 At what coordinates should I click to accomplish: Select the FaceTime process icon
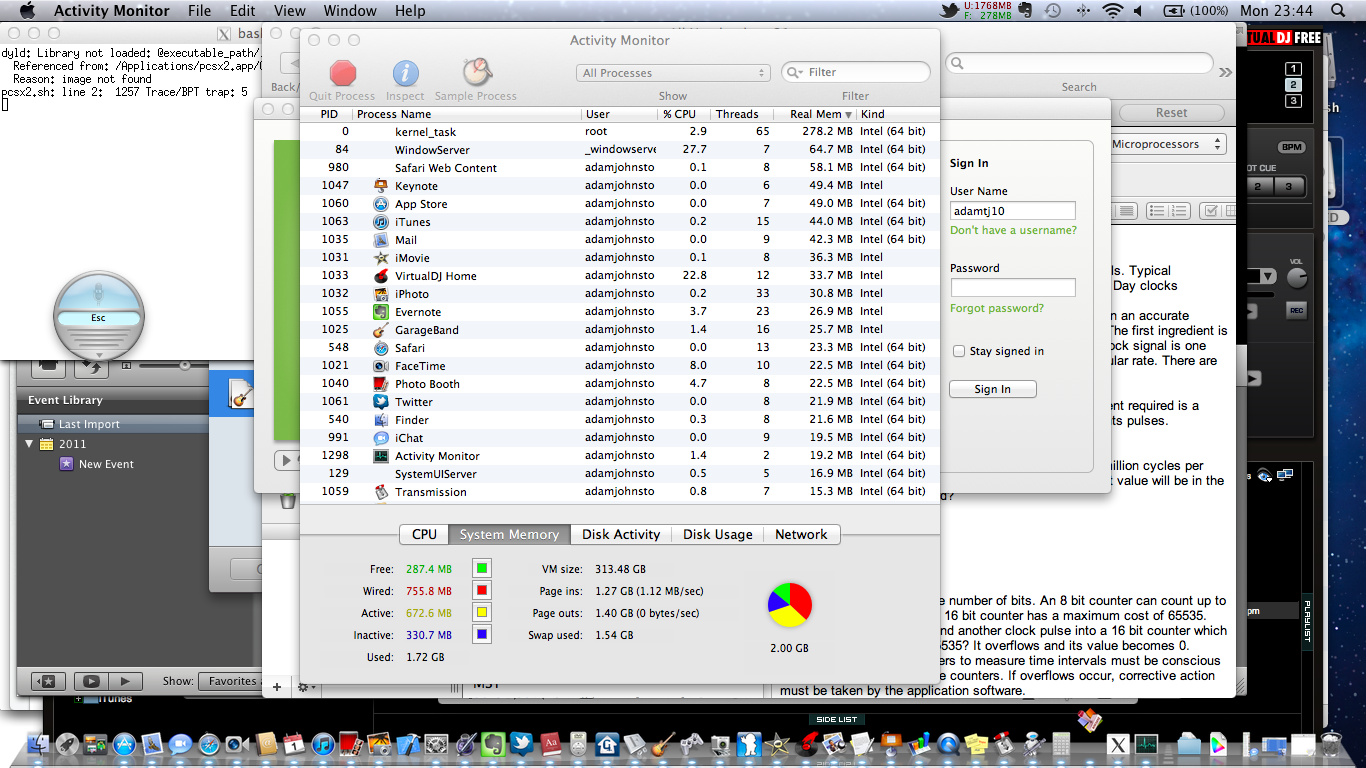tap(381, 366)
